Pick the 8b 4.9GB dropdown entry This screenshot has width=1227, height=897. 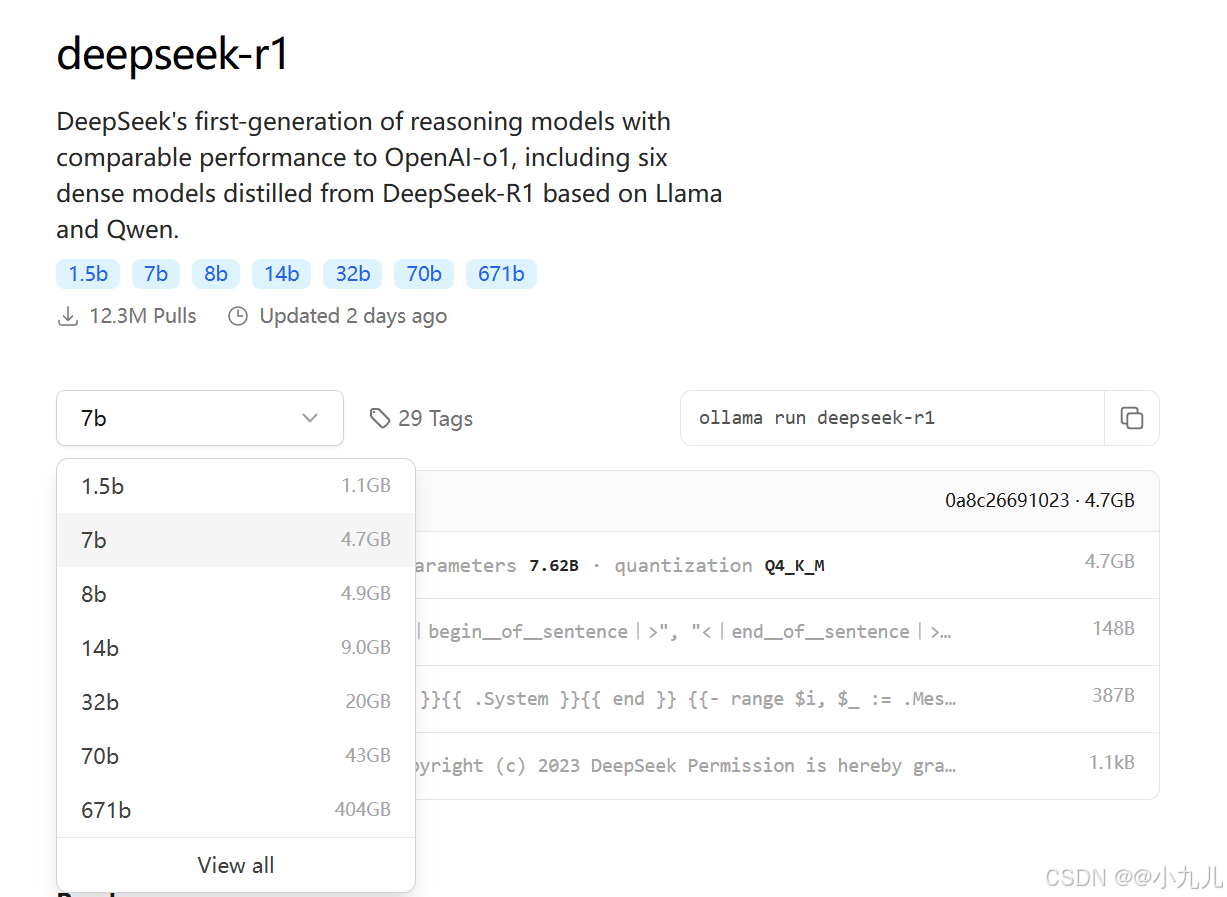(x=236, y=594)
